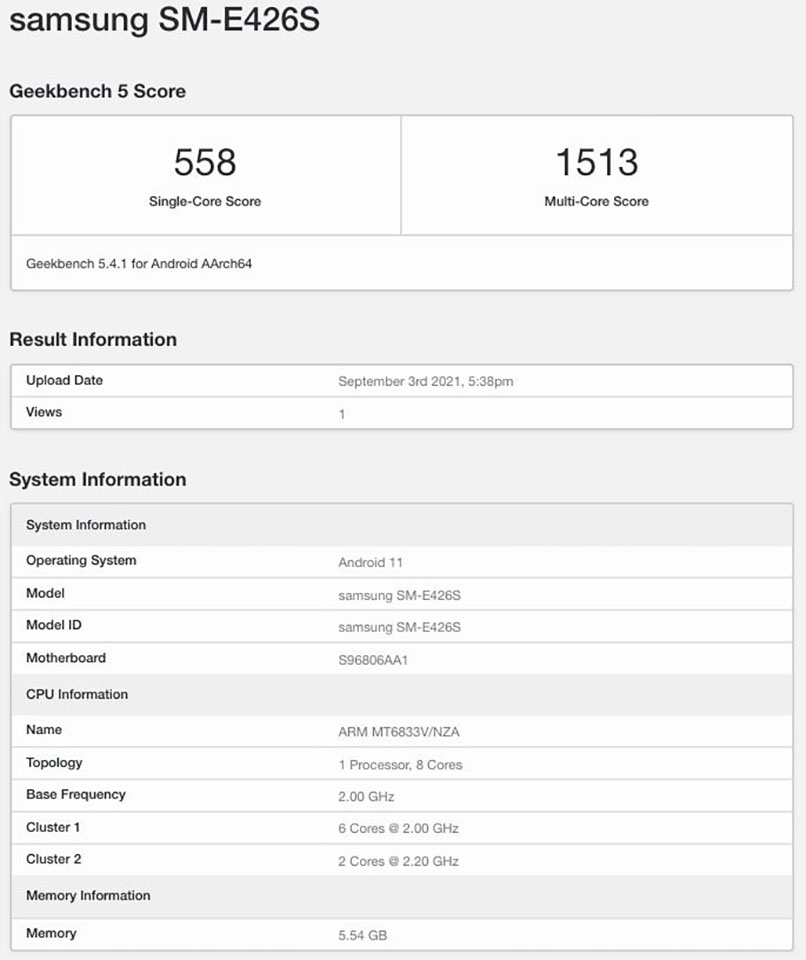Viewport: 806px width, 960px height.
Task: Click the Geekbench 5 Score heading
Action: click(98, 91)
